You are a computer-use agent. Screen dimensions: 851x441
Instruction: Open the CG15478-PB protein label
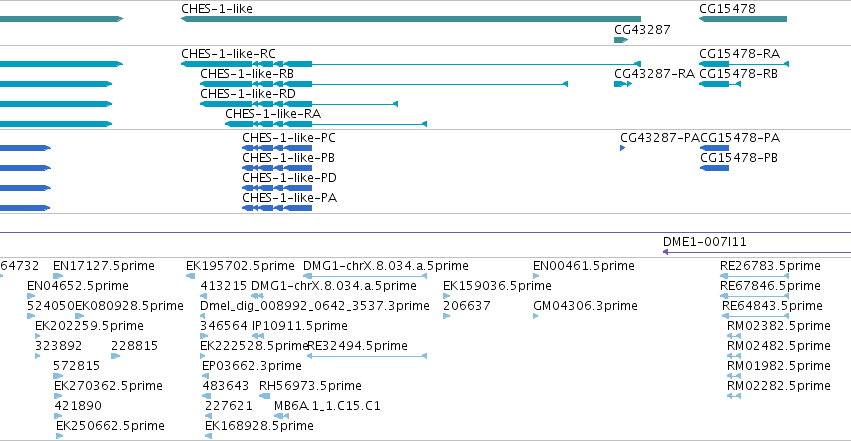pos(739,158)
